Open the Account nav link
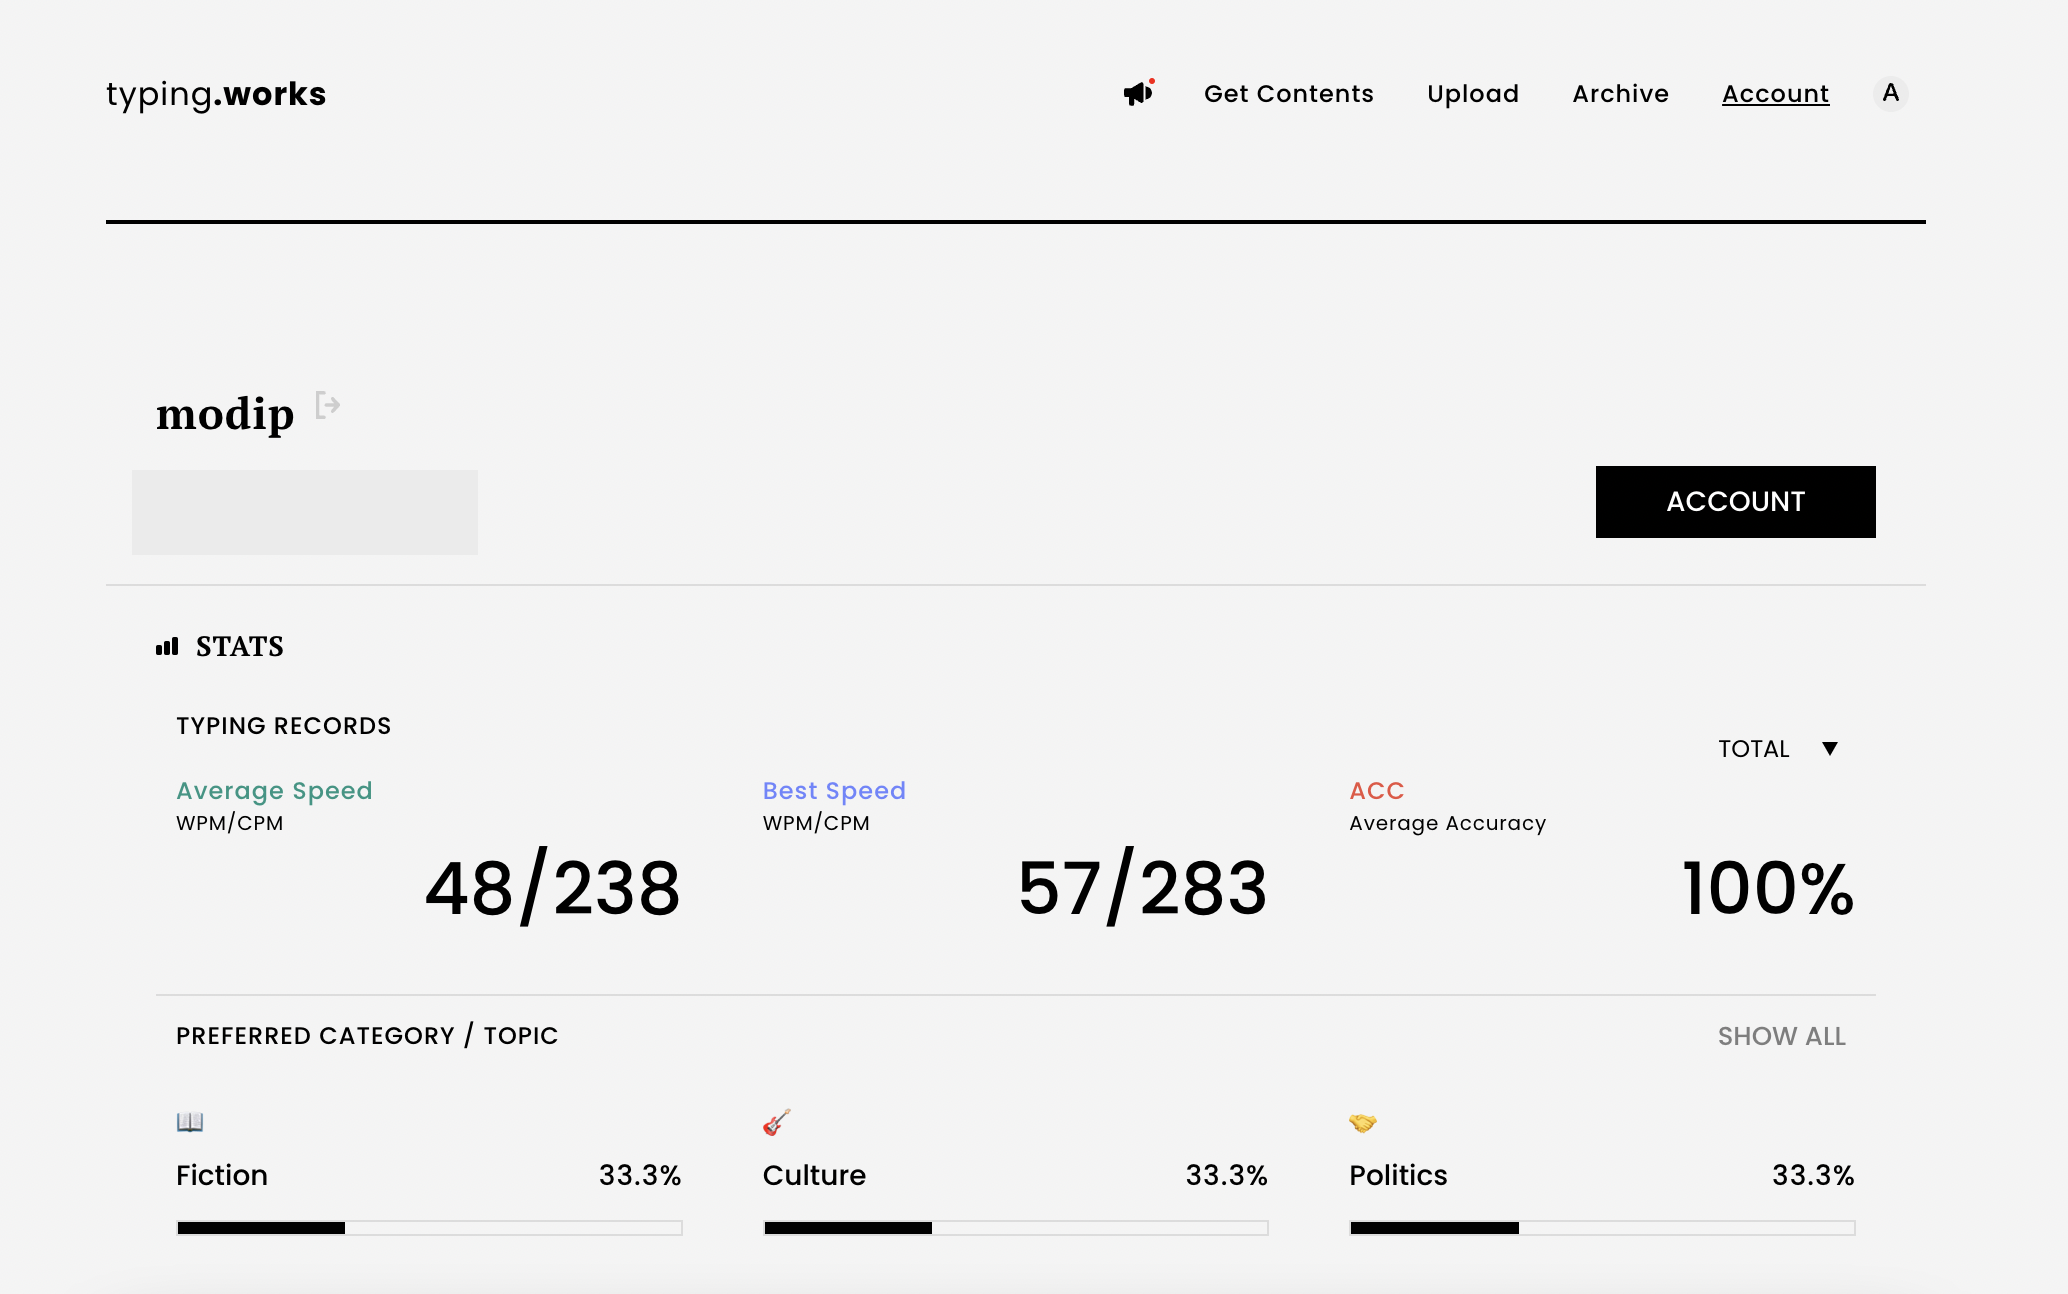Image resolution: width=2068 pixels, height=1294 pixels. [x=1776, y=94]
